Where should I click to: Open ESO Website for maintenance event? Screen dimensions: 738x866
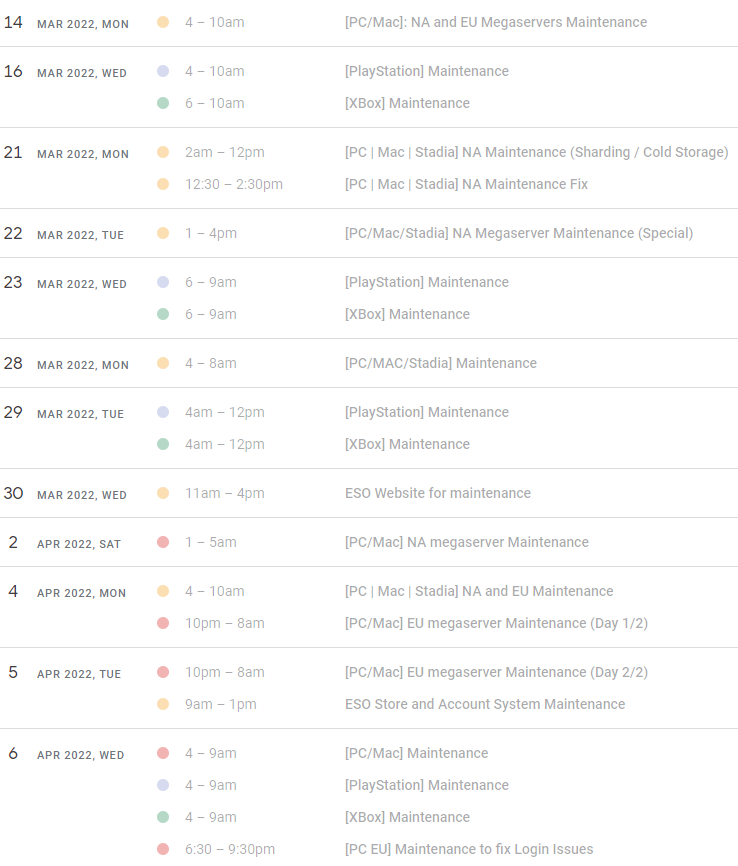click(x=437, y=493)
